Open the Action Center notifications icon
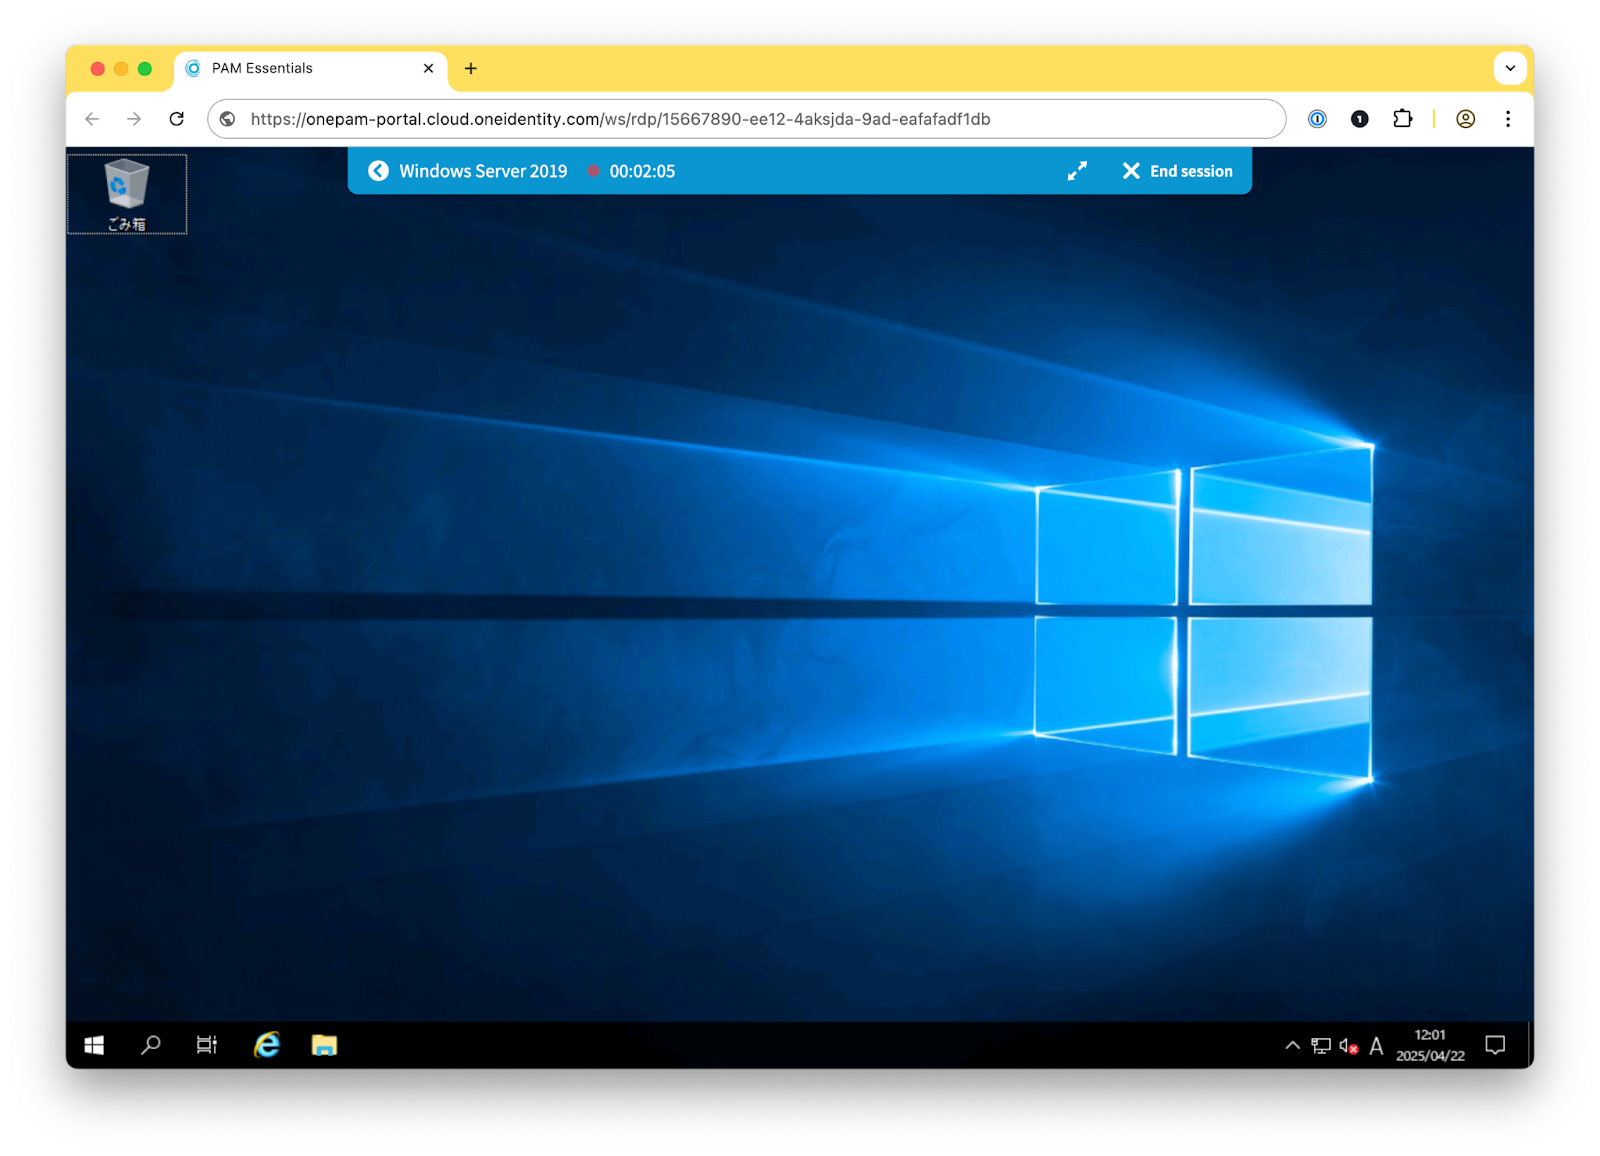Viewport: 1600px width, 1156px height. [x=1495, y=1045]
